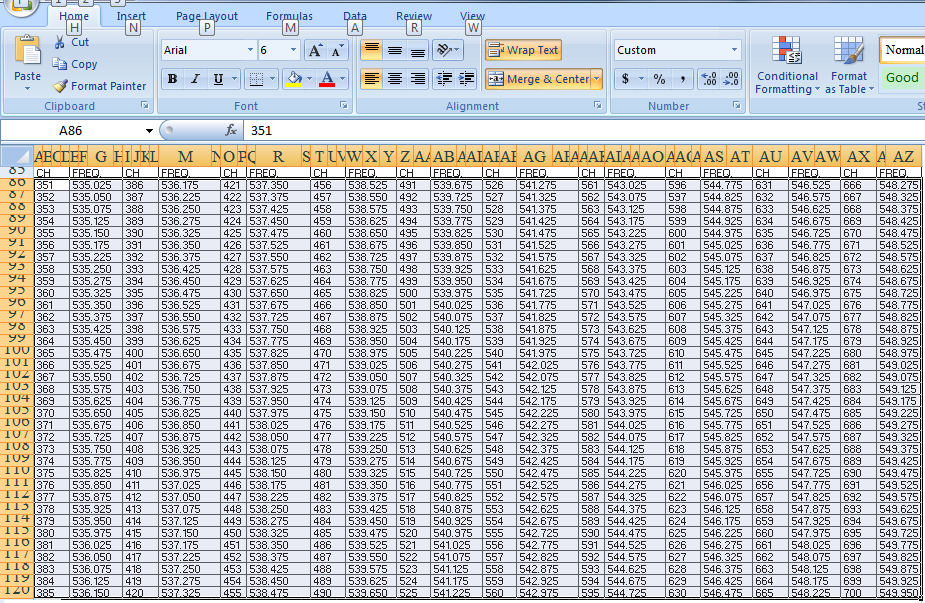Click formula bar showing 351
This screenshot has height=603, width=925.
[x=584, y=130]
